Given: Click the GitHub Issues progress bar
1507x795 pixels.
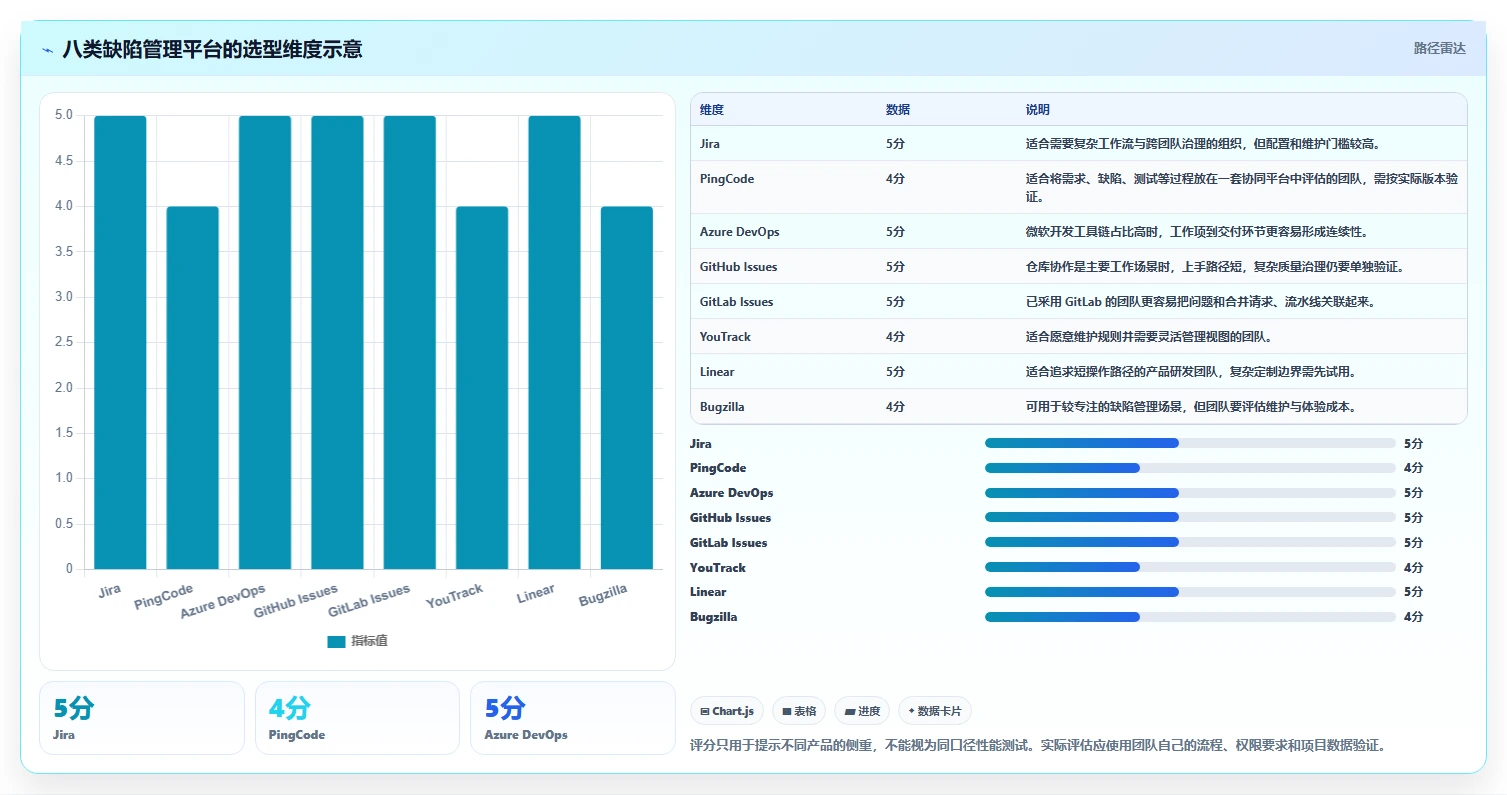Looking at the screenshot, I should point(1190,518).
